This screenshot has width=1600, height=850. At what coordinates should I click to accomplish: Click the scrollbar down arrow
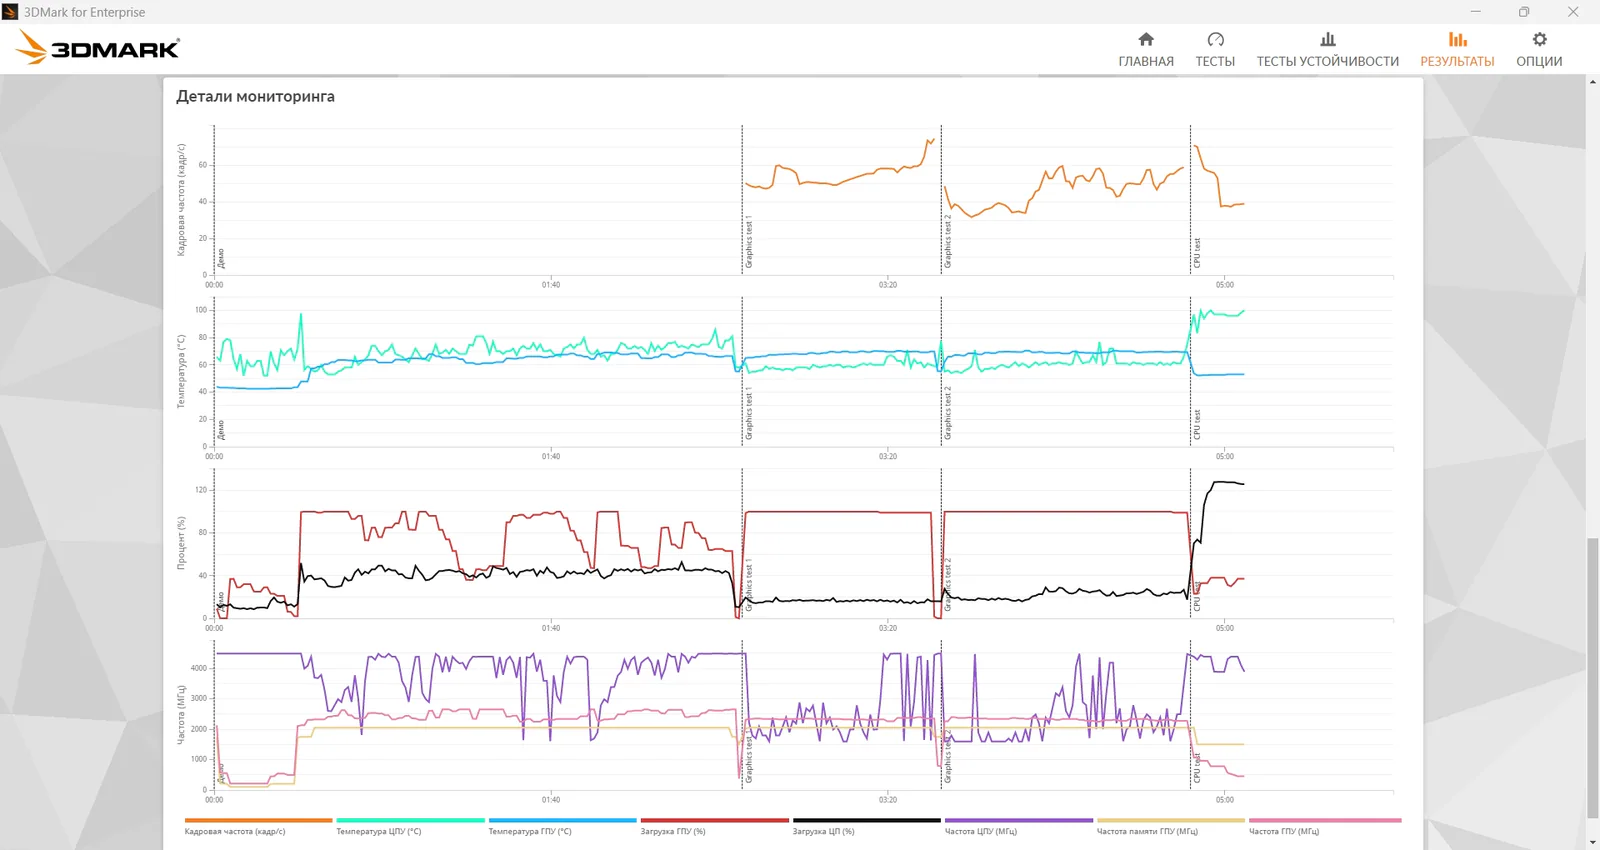click(x=1592, y=843)
